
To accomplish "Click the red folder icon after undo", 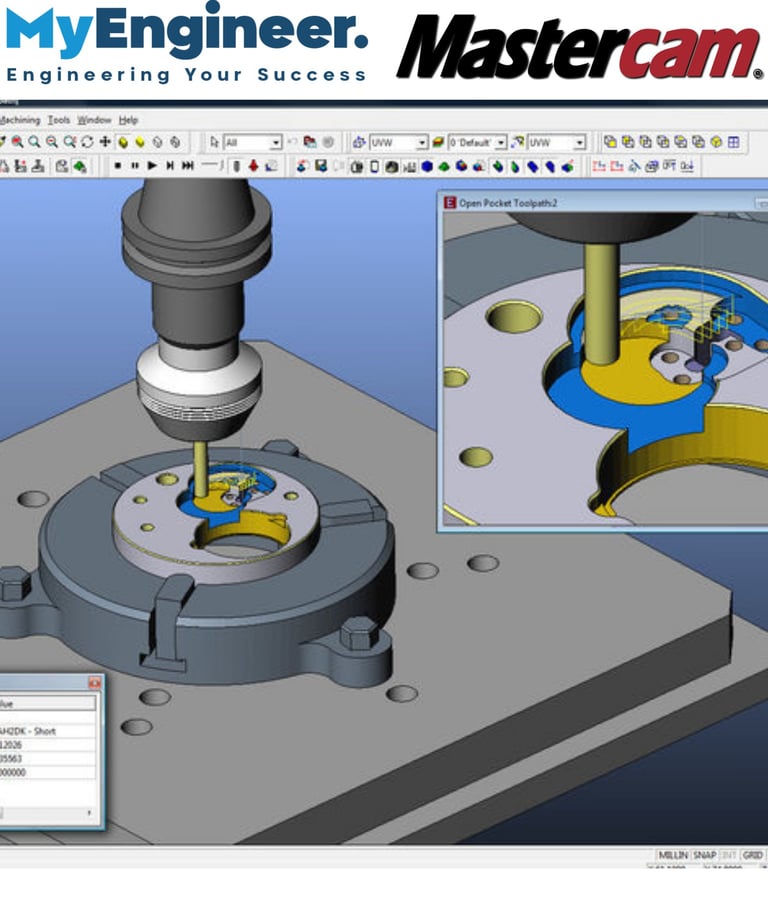I will coord(310,142).
